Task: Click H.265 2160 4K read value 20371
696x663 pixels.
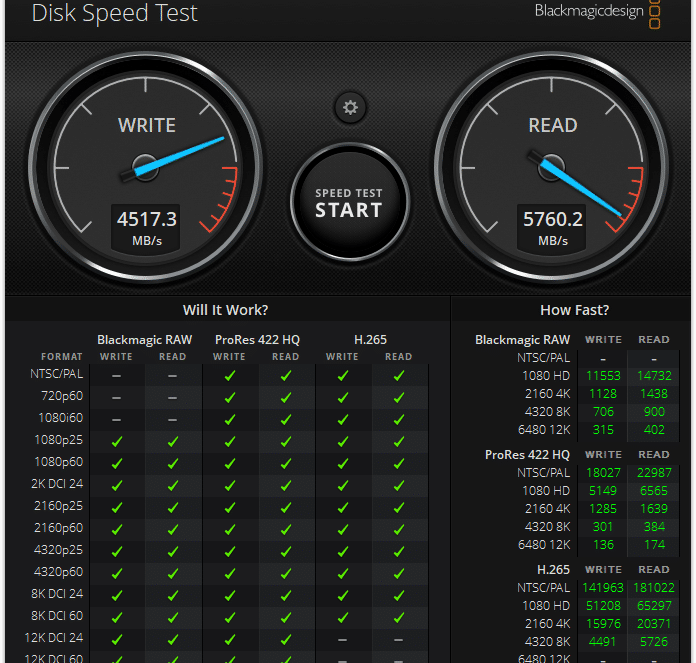Action: (654, 624)
